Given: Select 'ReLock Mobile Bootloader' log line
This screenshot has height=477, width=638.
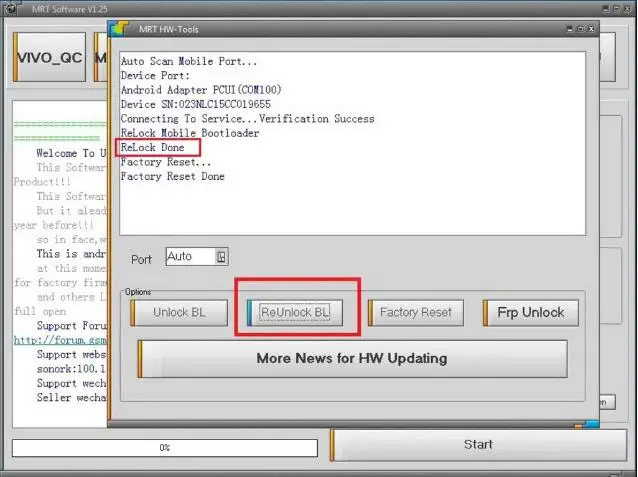Looking at the screenshot, I should pos(190,133).
